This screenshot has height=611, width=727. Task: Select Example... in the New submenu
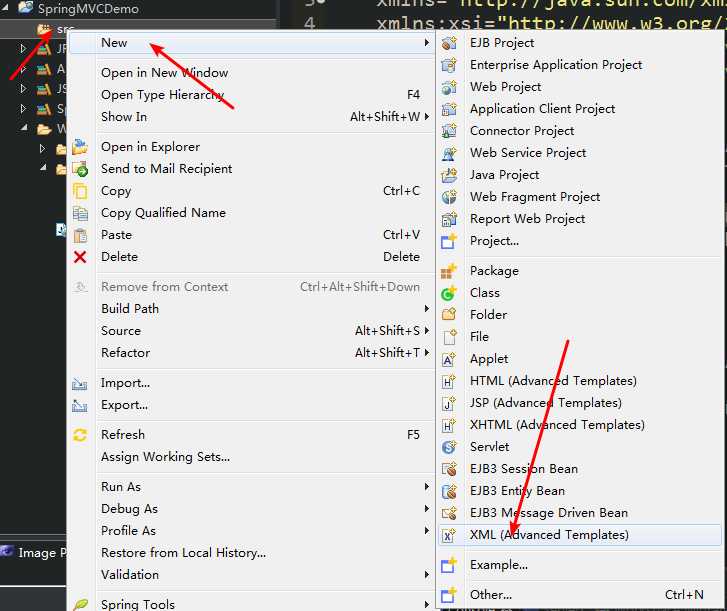tap(580, 565)
